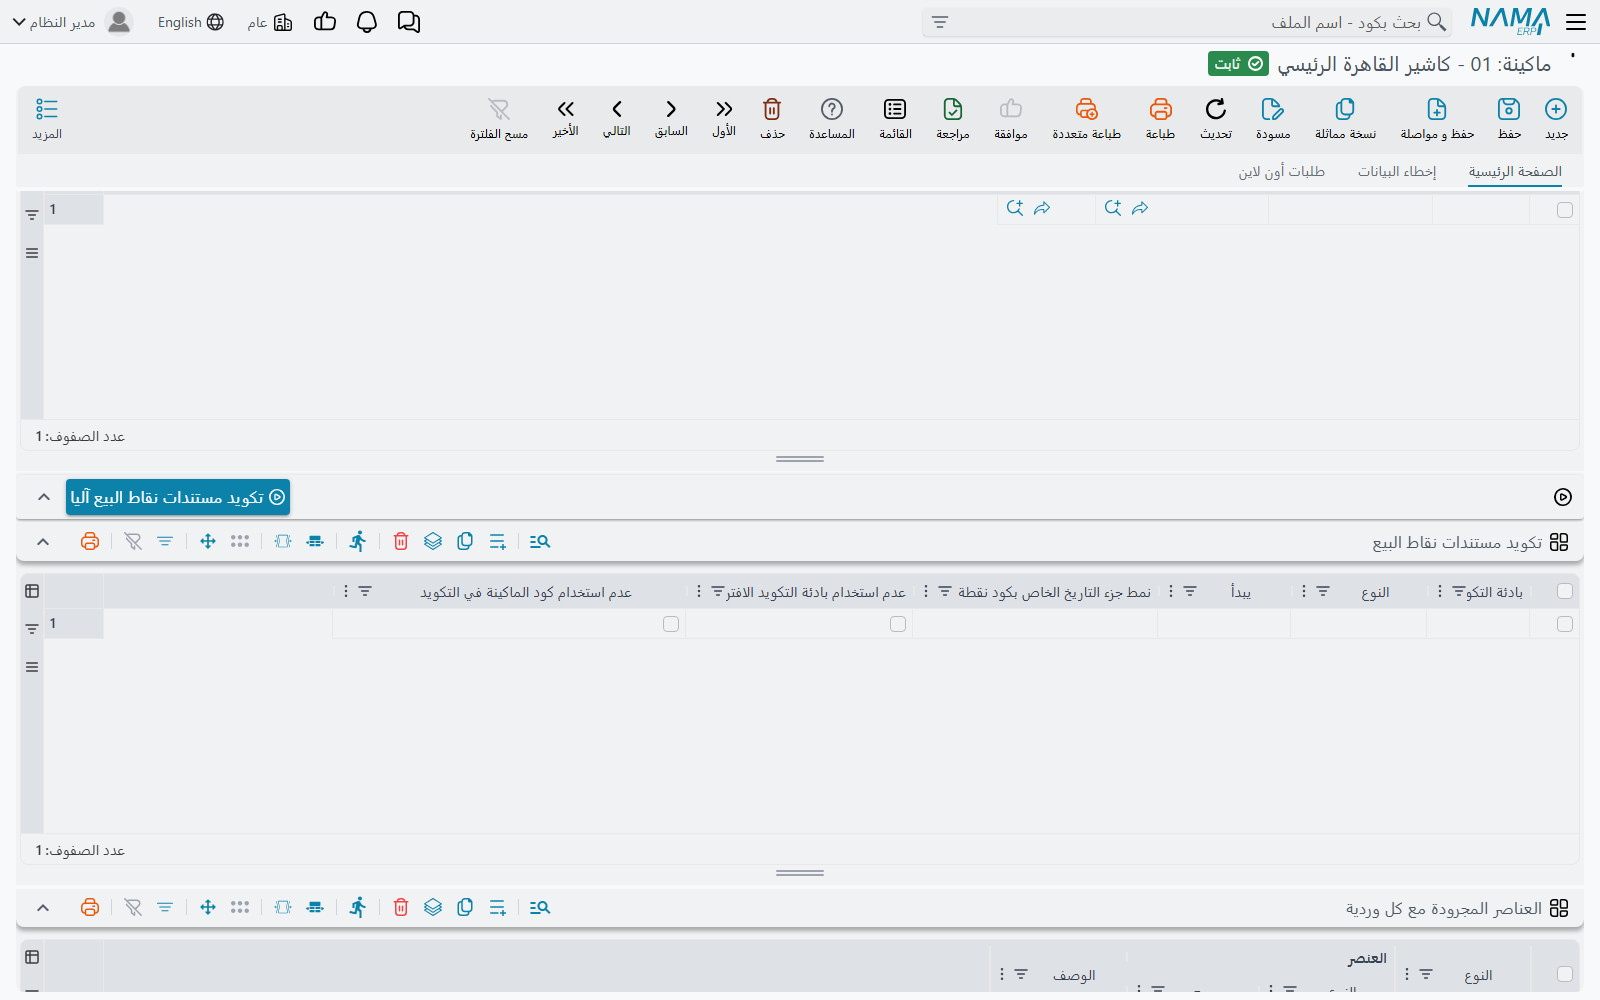Open search filter options in search bar
Image resolution: width=1600 pixels, height=1000 pixels.
[x=940, y=22]
